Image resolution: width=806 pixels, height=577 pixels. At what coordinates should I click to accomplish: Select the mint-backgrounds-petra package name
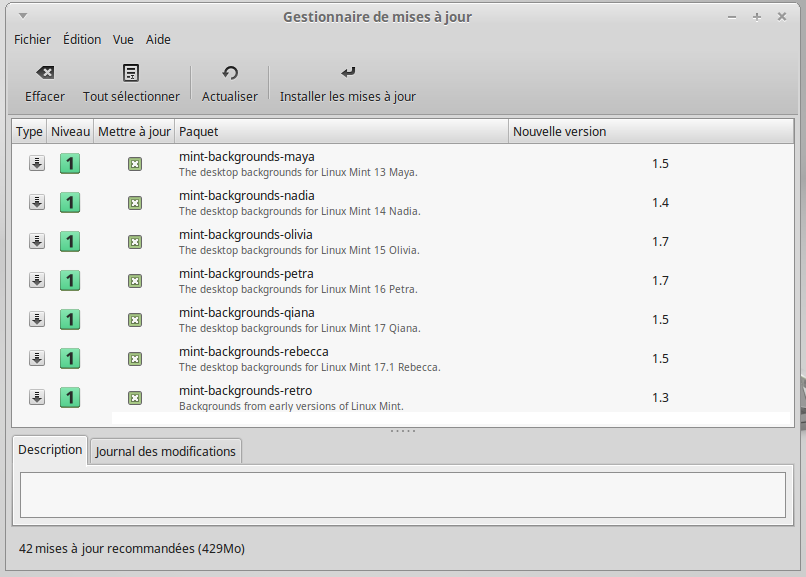coord(246,274)
